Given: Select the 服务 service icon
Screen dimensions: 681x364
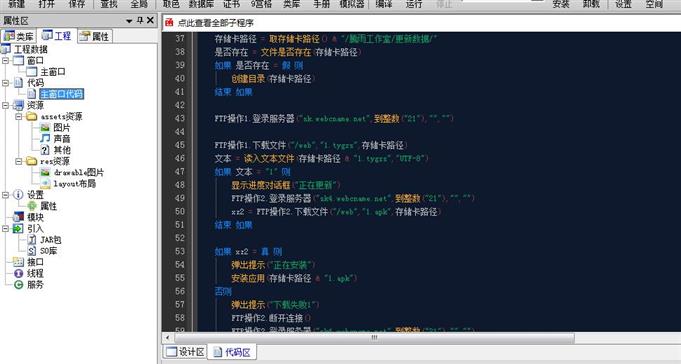Looking at the screenshot, I should coord(18,285).
